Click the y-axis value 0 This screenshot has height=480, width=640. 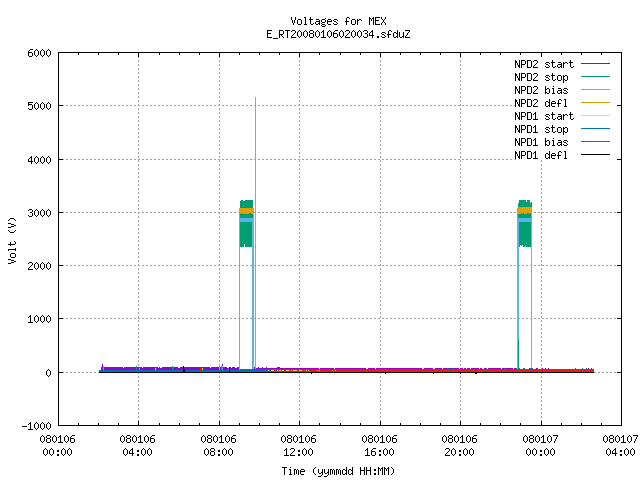click(x=49, y=373)
